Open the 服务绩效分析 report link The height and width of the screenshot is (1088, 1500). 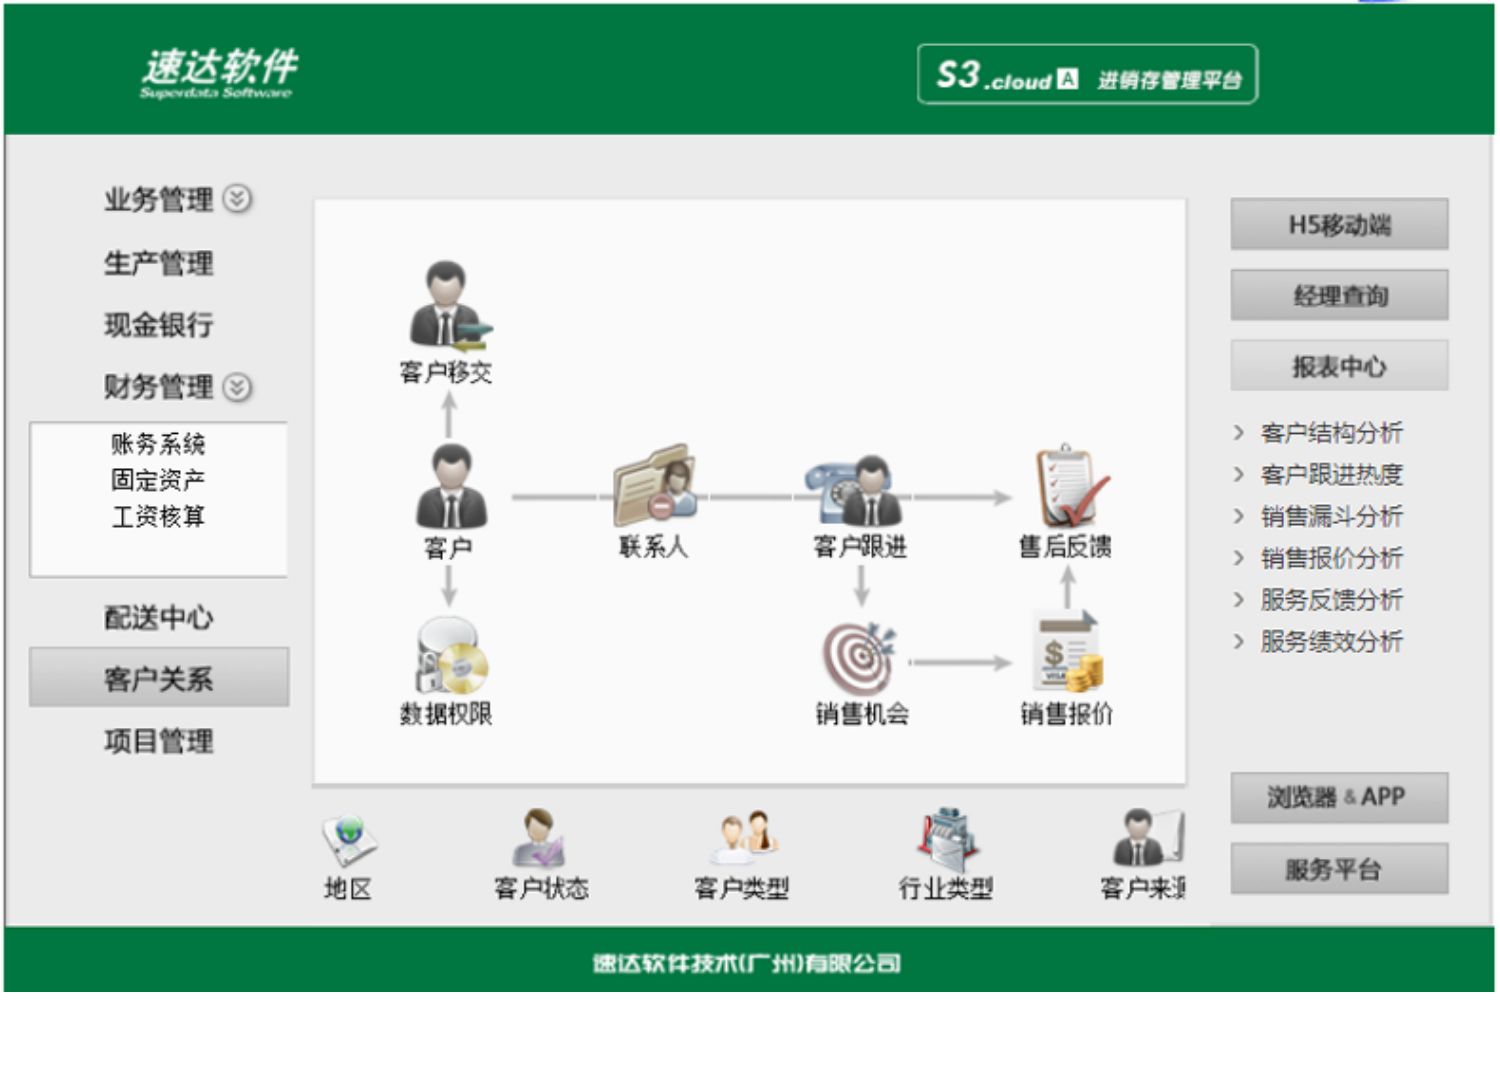pos(1331,641)
